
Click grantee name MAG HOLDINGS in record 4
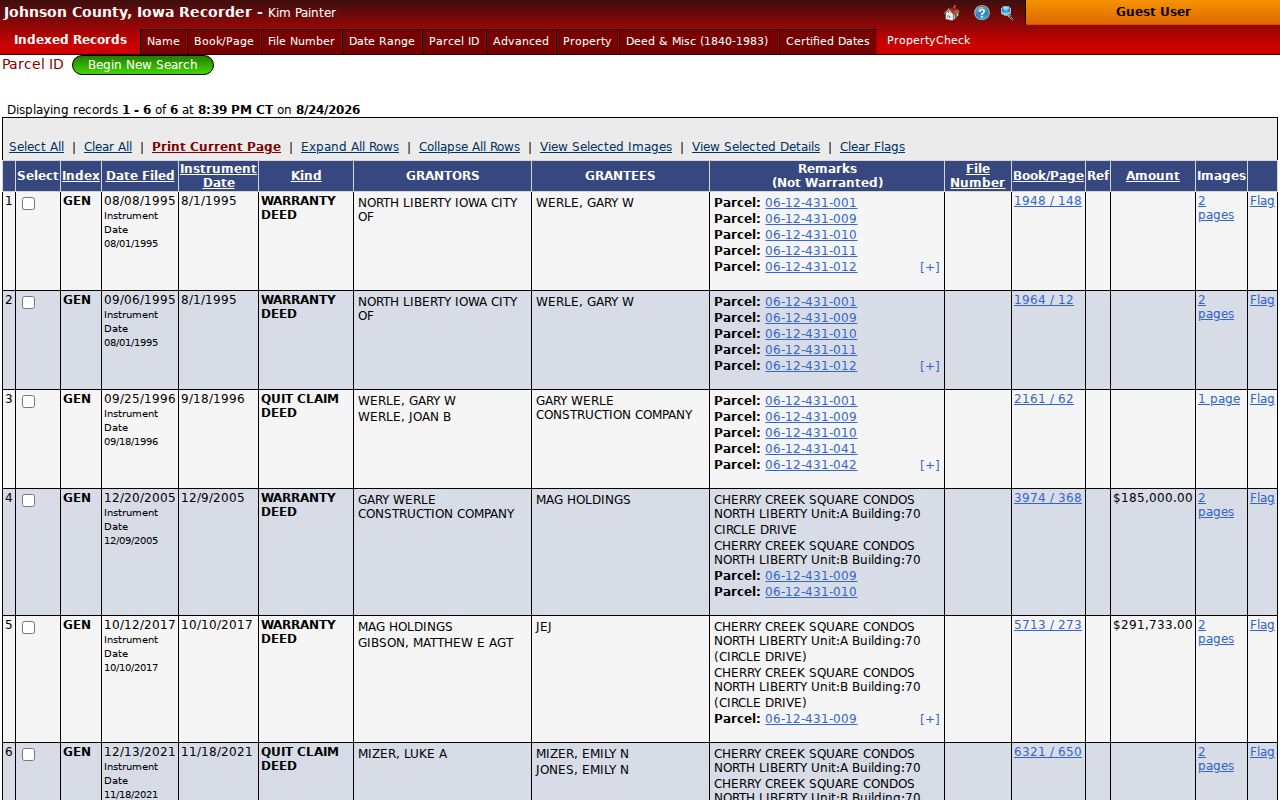click(x=583, y=500)
